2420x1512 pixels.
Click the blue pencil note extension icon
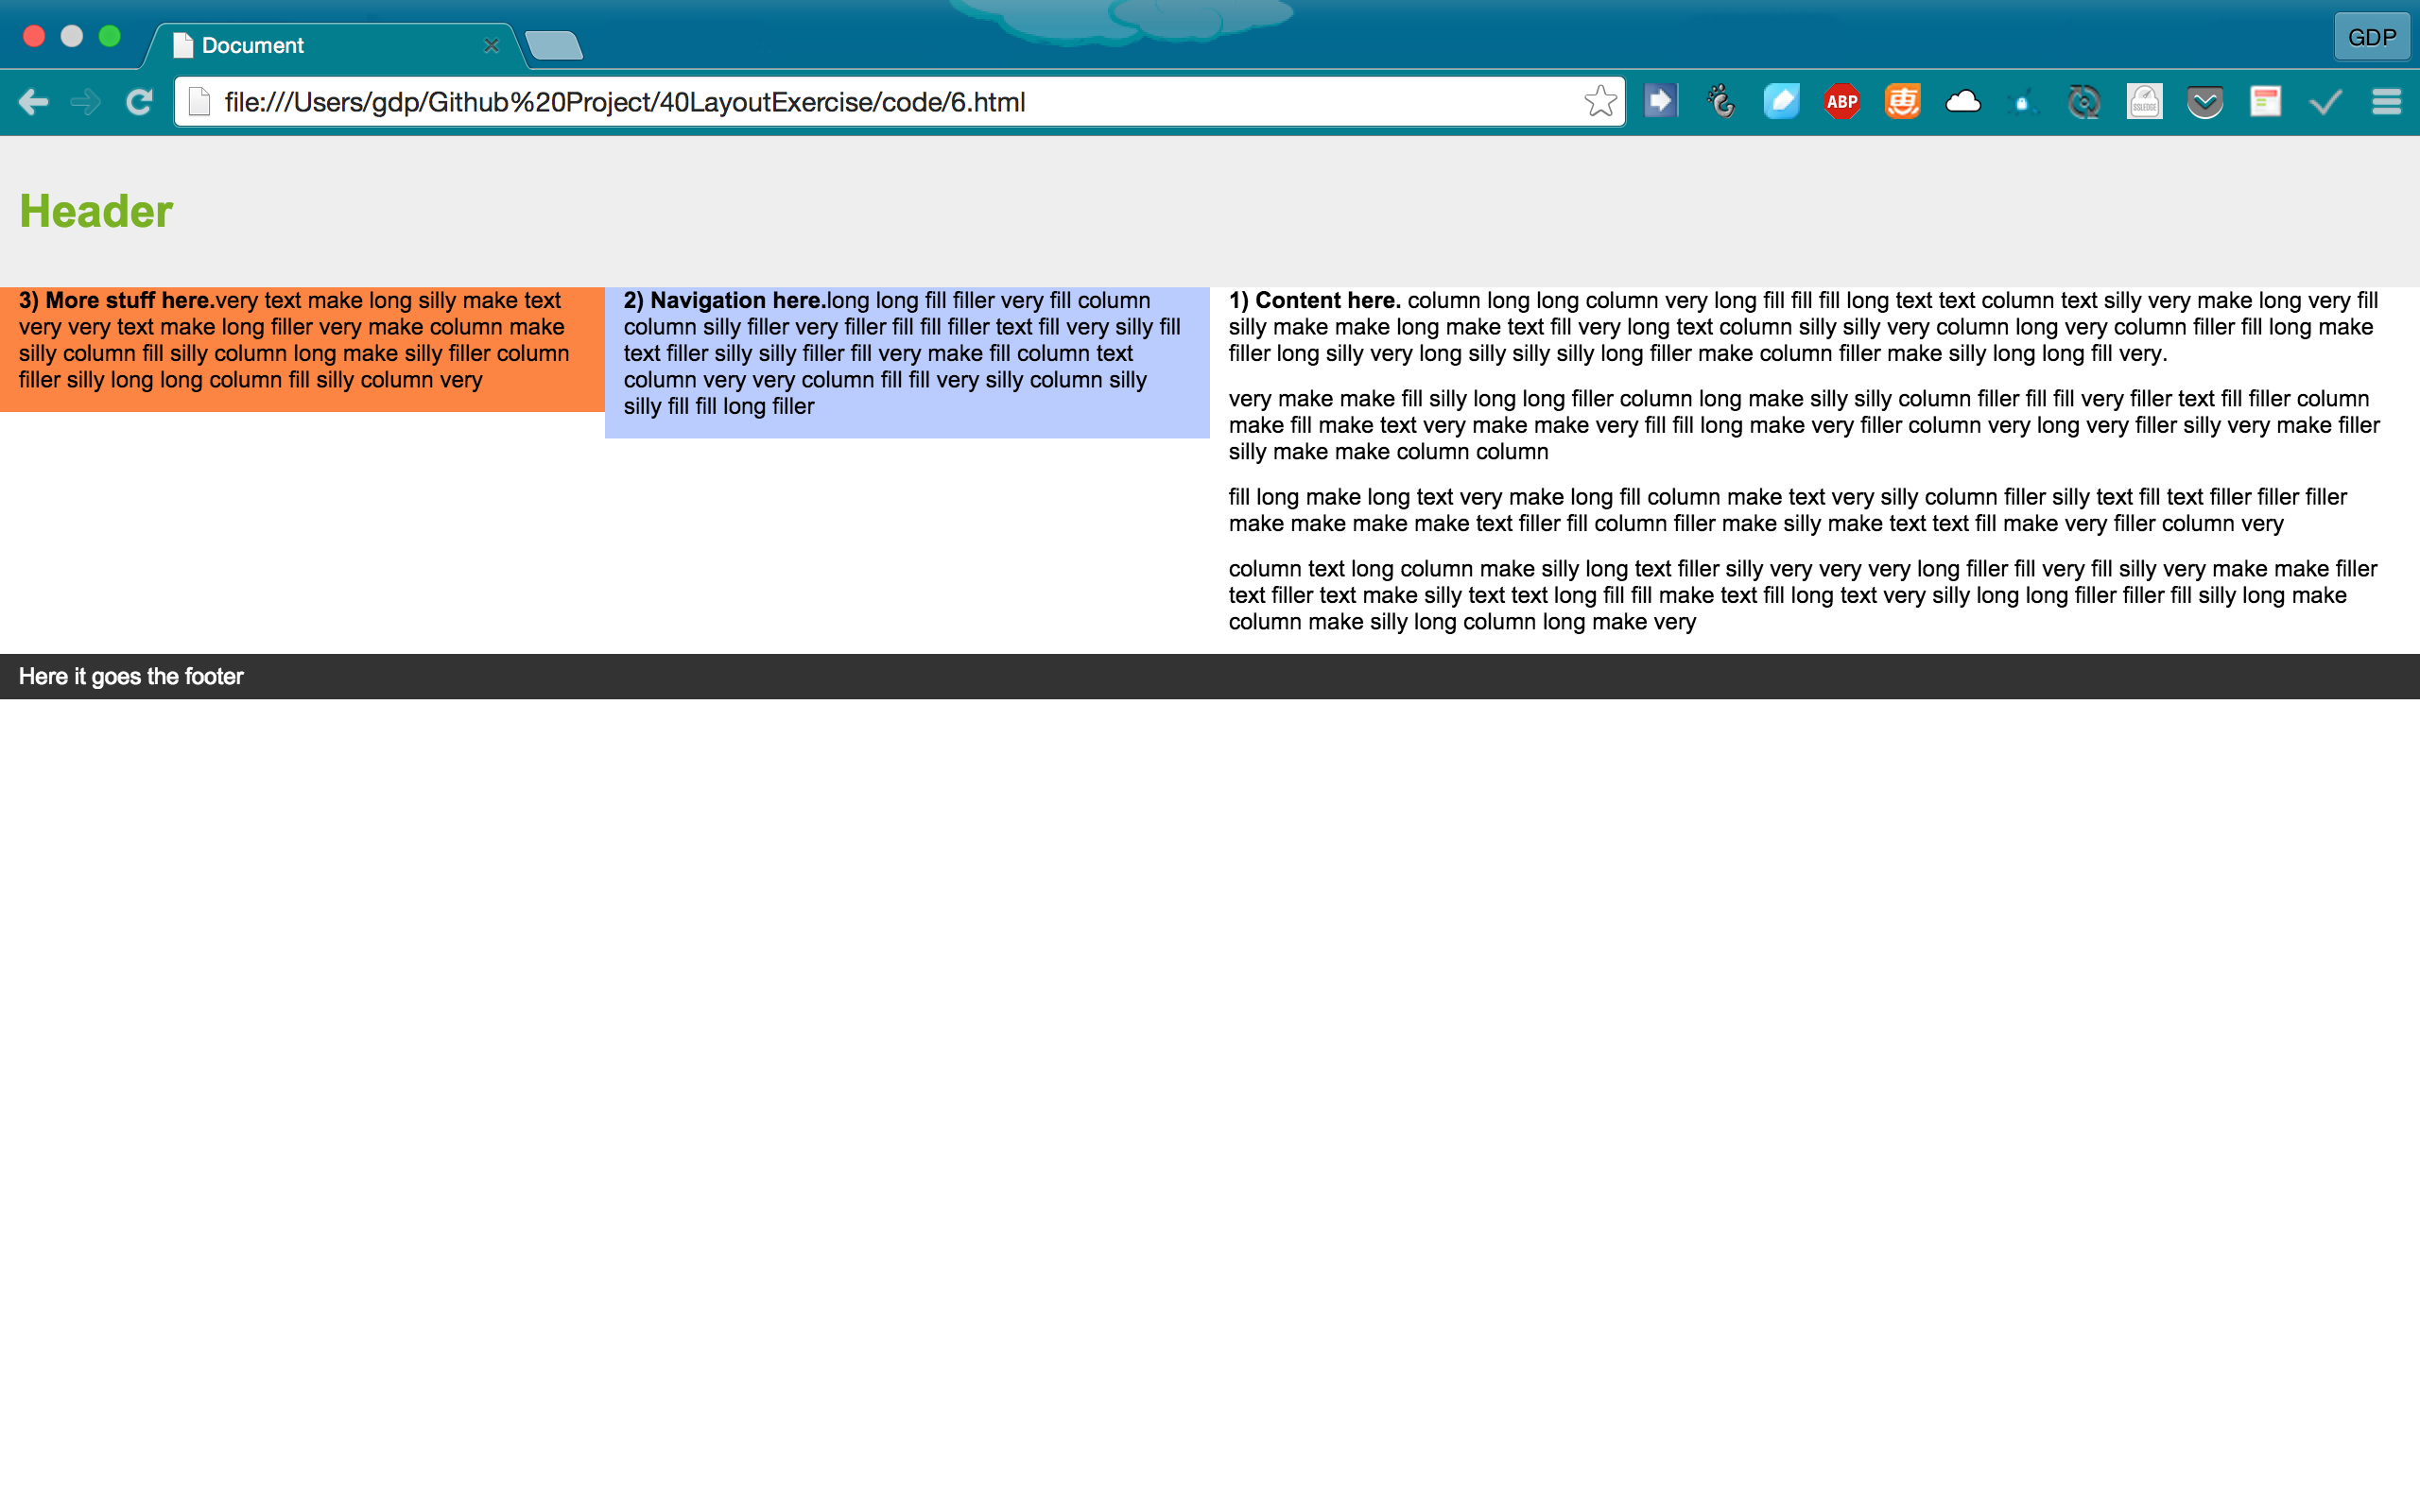pos(1781,102)
